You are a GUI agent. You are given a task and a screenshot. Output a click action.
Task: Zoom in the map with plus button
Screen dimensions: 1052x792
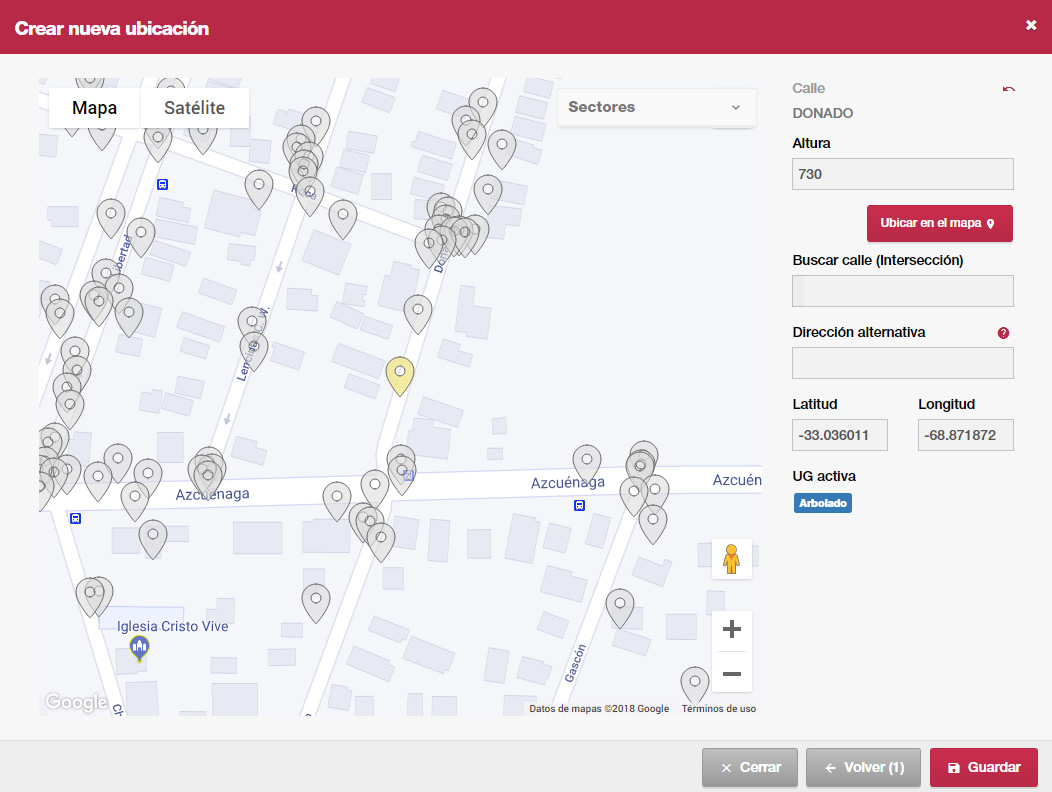tap(731, 630)
